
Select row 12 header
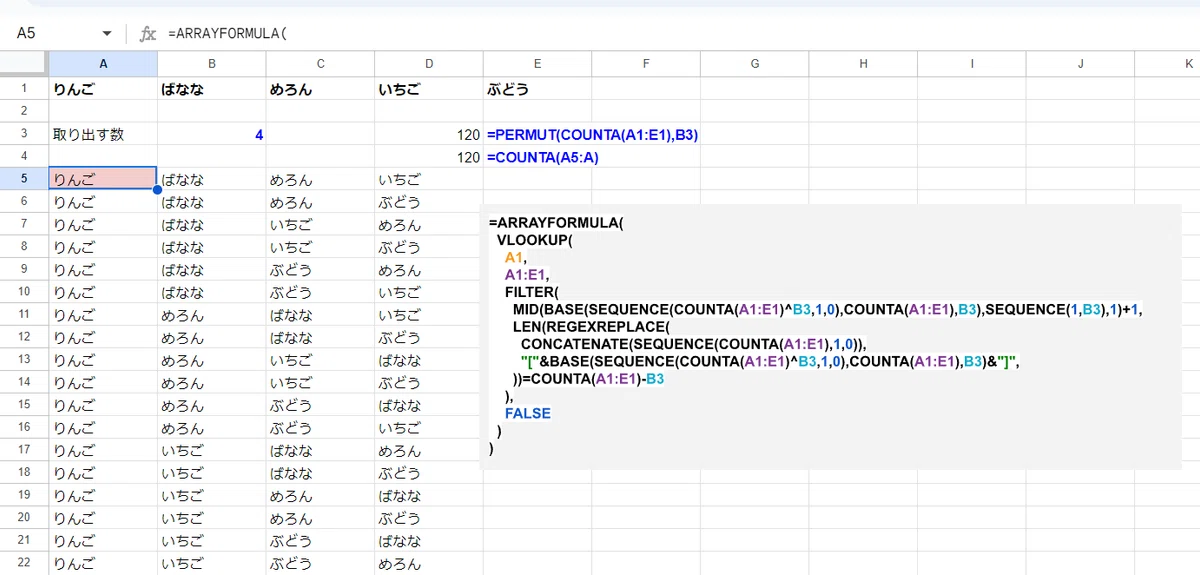click(x=24, y=337)
